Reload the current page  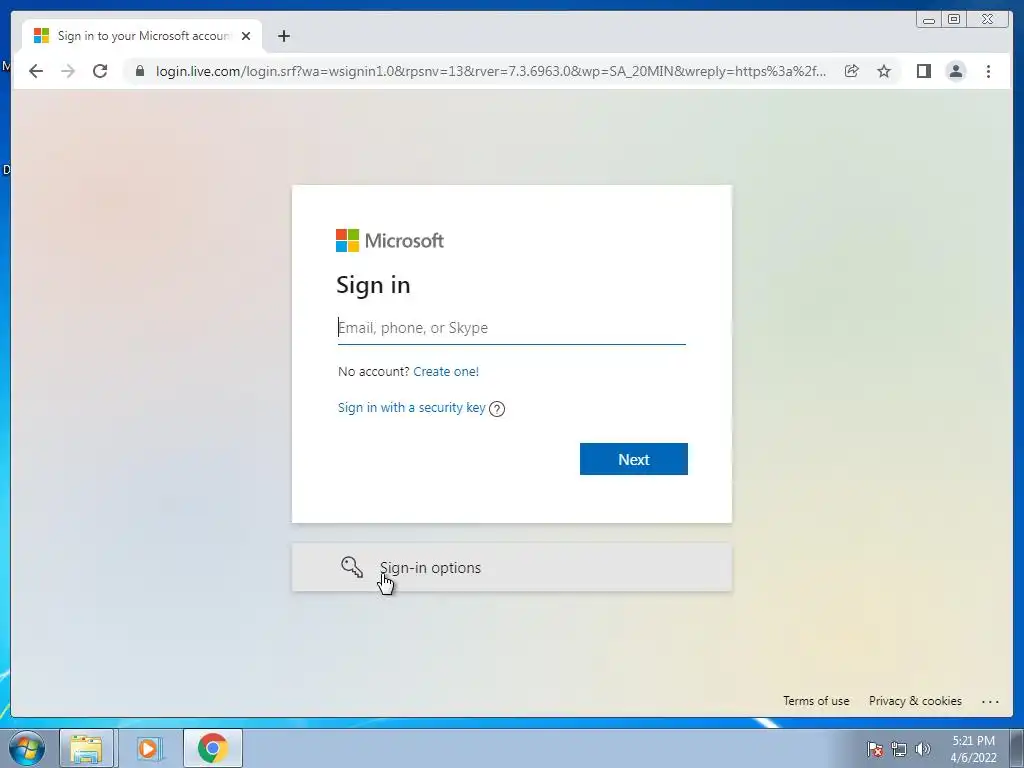(100, 71)
